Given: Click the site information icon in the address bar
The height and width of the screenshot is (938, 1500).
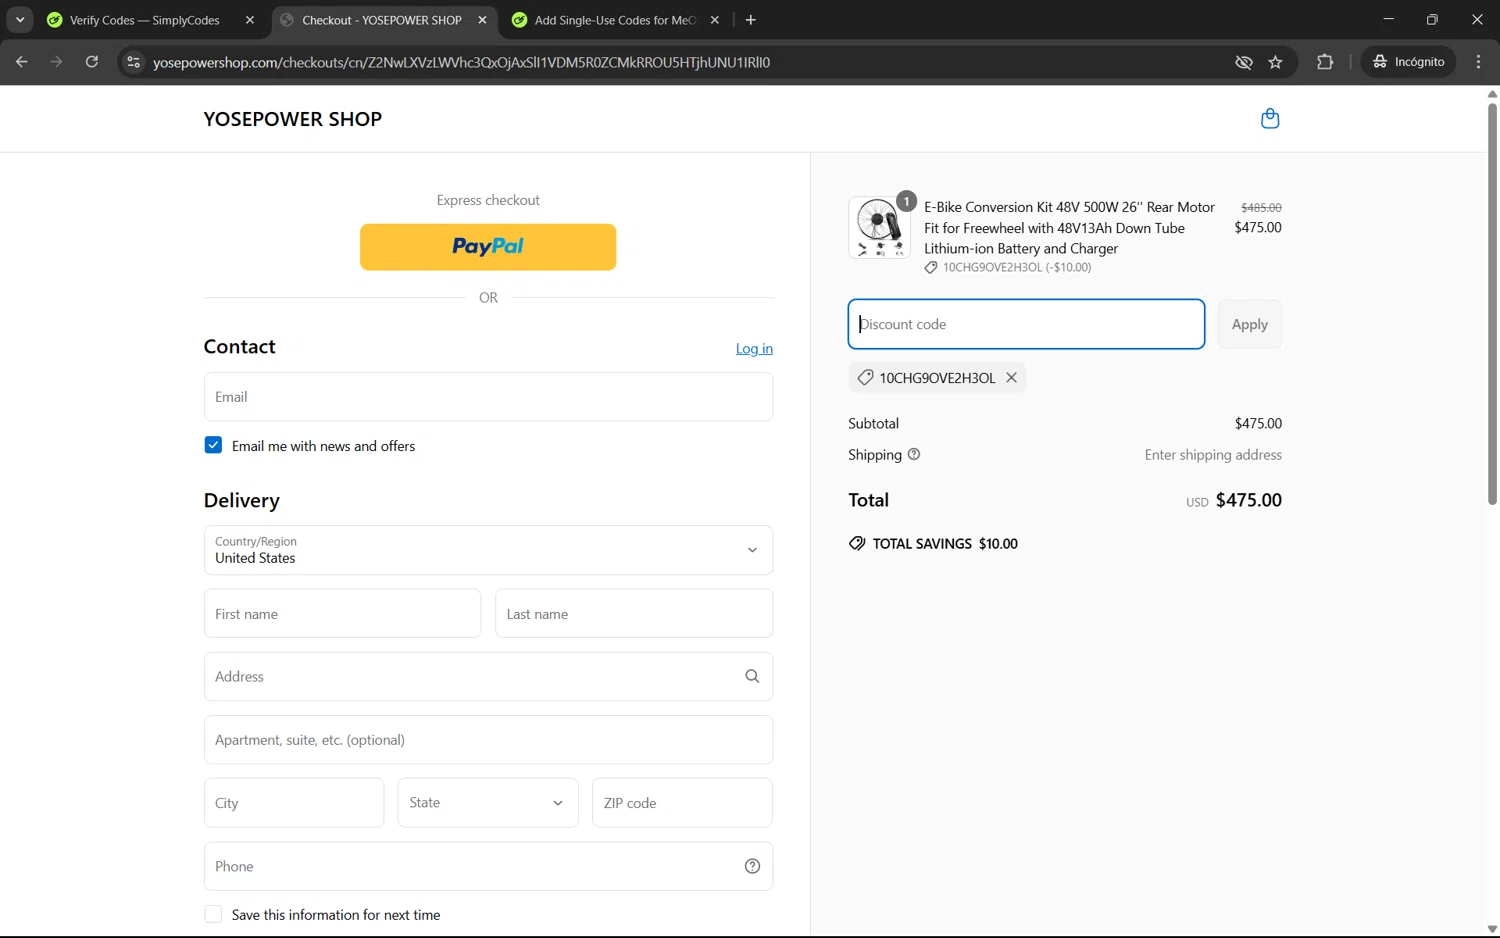Looking at the screenshot, I should pos(133,62).
